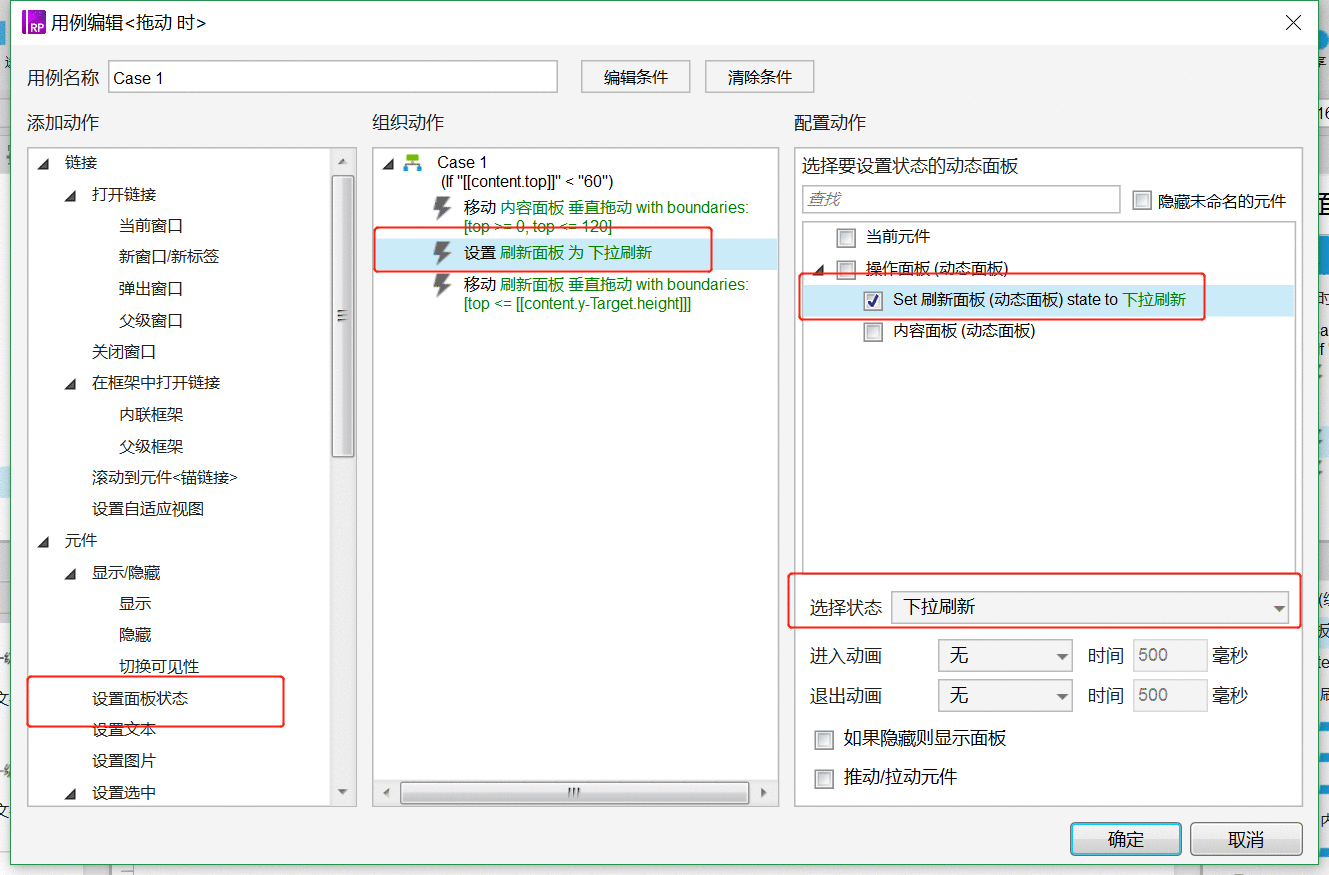Confirm with the 确定 button
The width and height of the screenshot is (1329, 875).
(1126, 839)
